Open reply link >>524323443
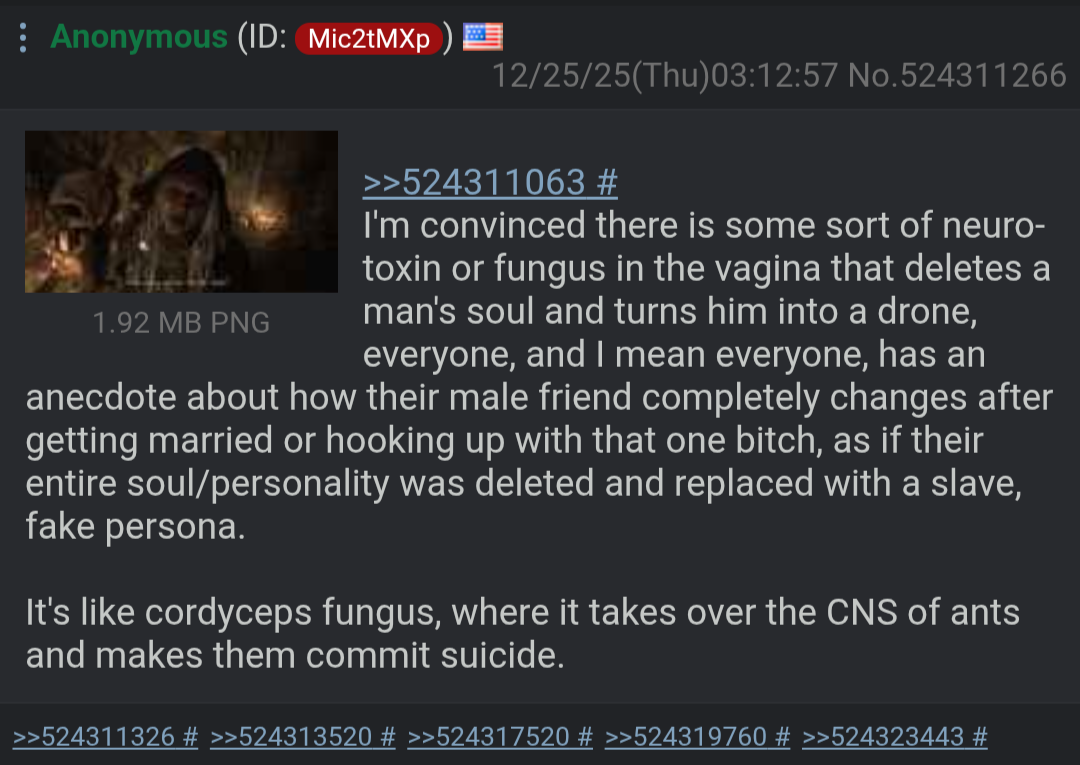1080x765 pixels. (x=883, y=737)
